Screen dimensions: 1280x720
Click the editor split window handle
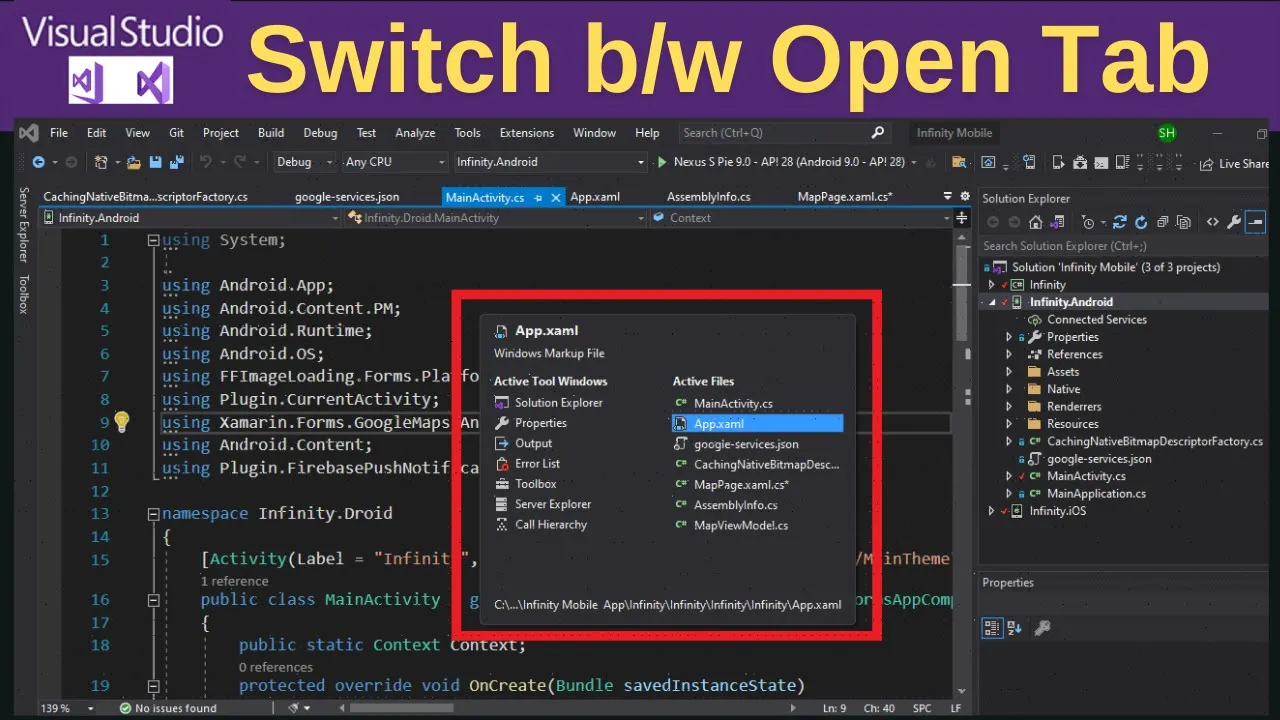coord(964,217)
